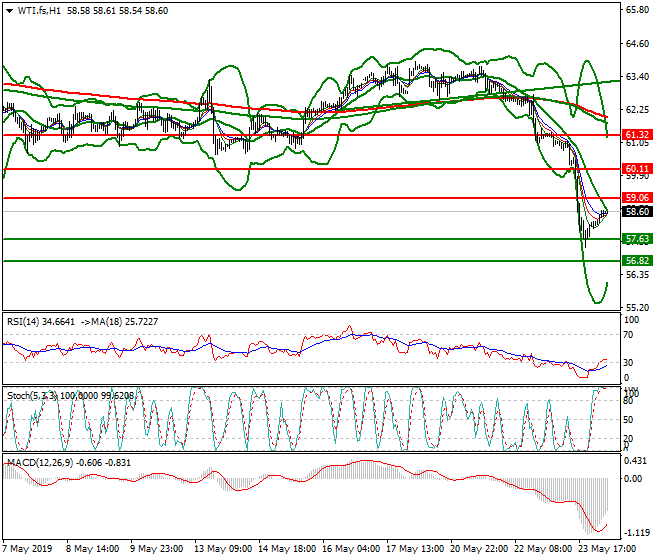Click the red 59.06 resistance label
The width and height of the screenshot is (660, 560).
[x=637, y=197]
